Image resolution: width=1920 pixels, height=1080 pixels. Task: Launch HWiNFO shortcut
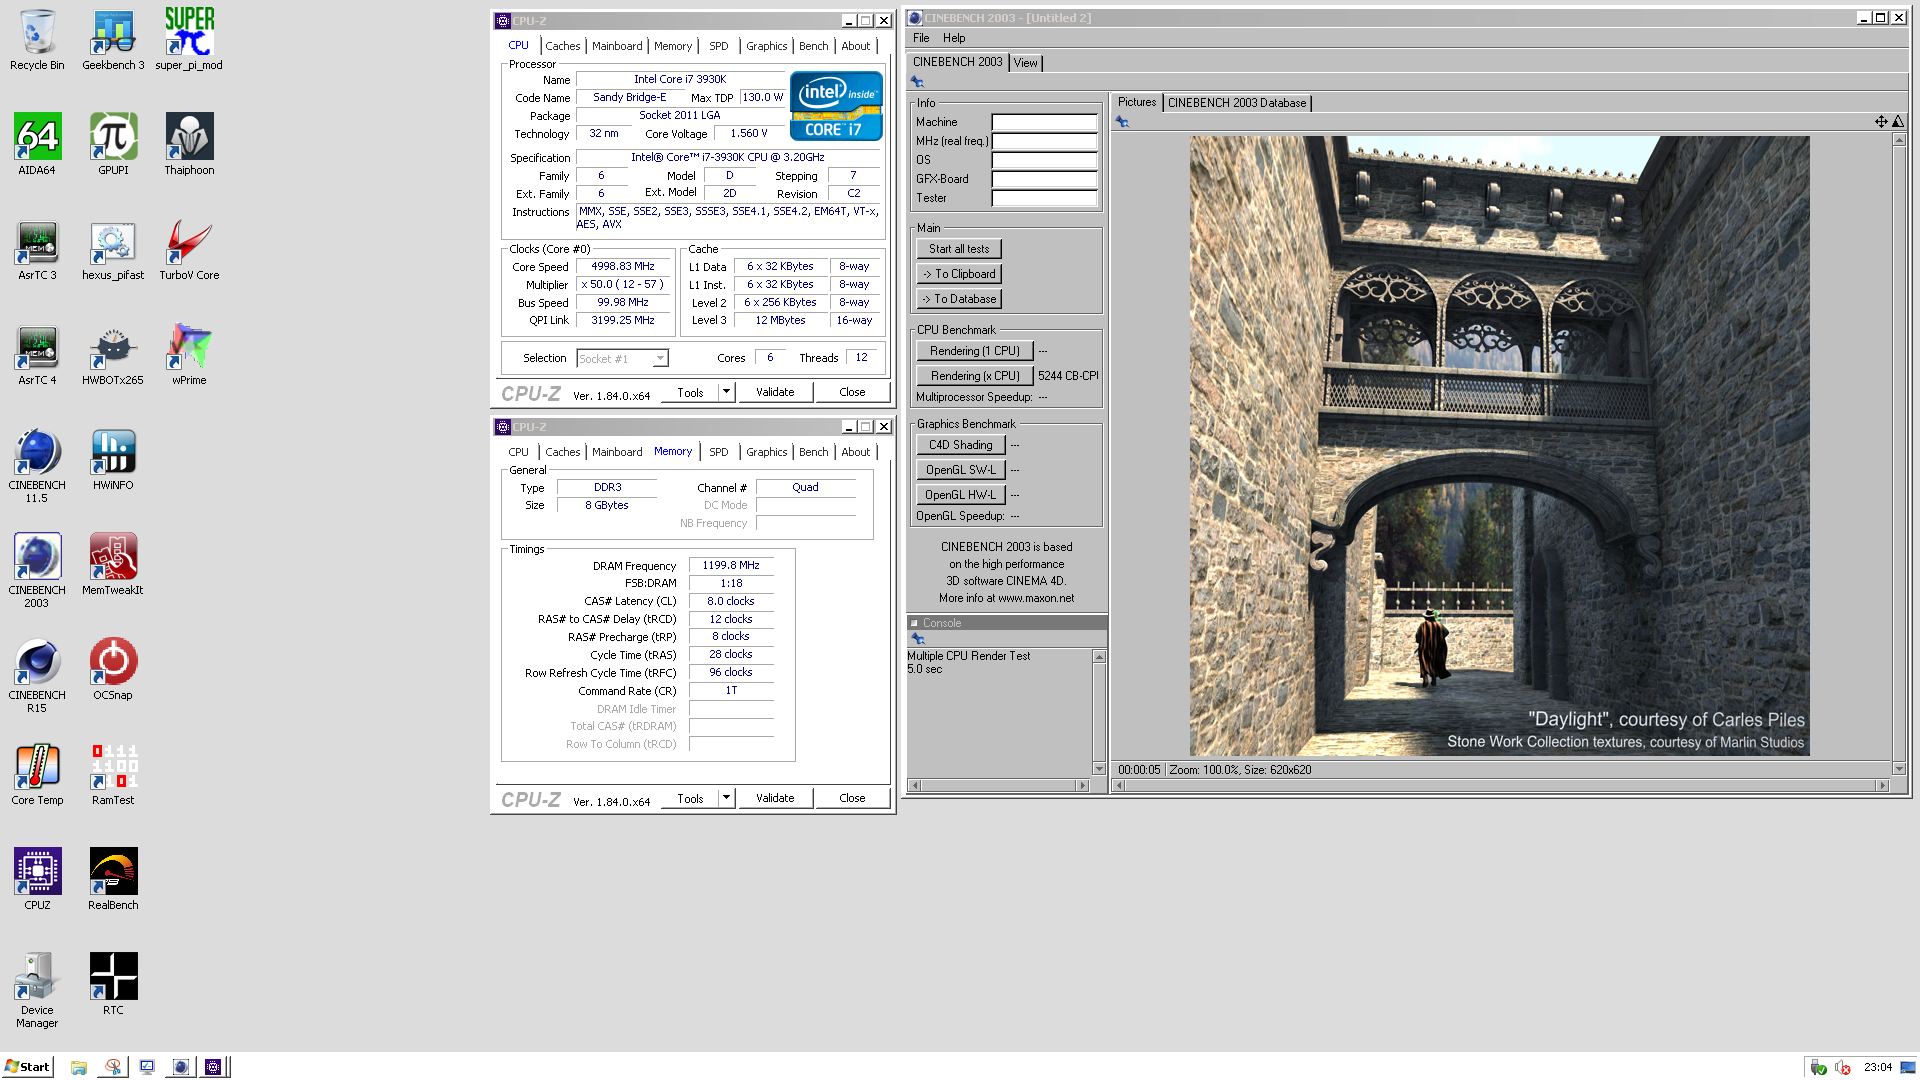pos(113,460)
